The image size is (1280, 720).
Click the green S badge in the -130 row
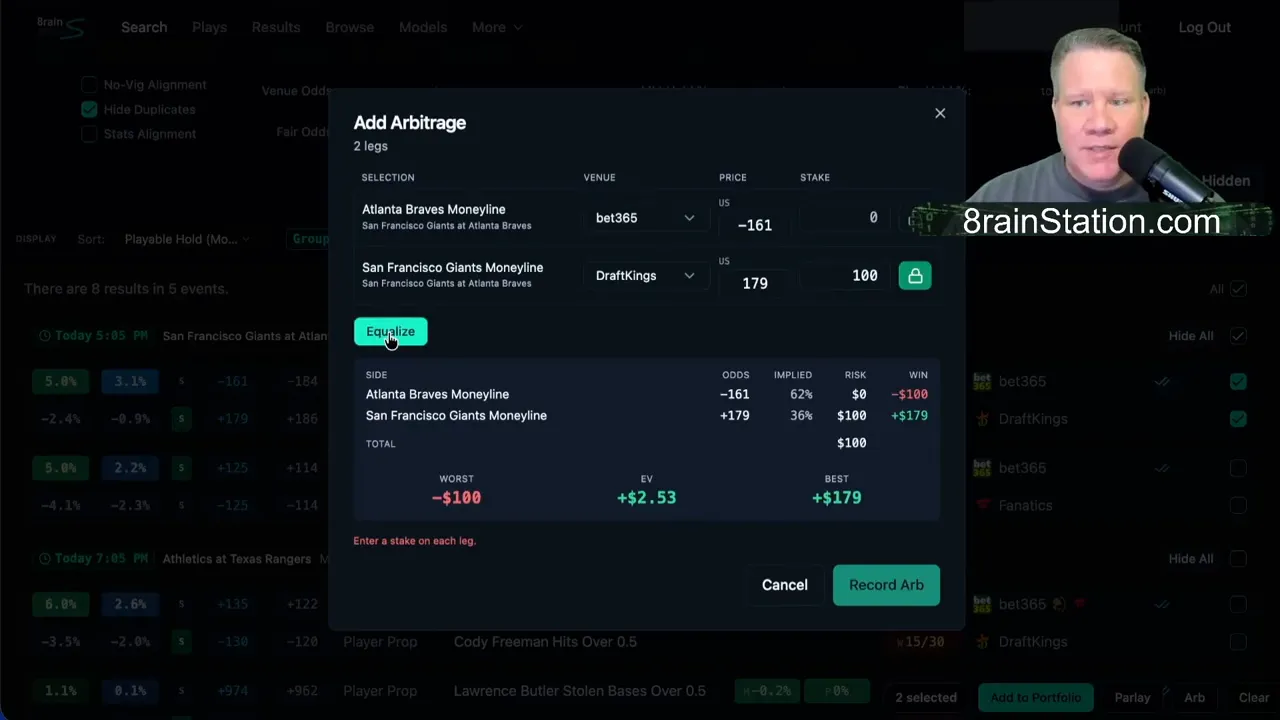[x=181, y=642]
